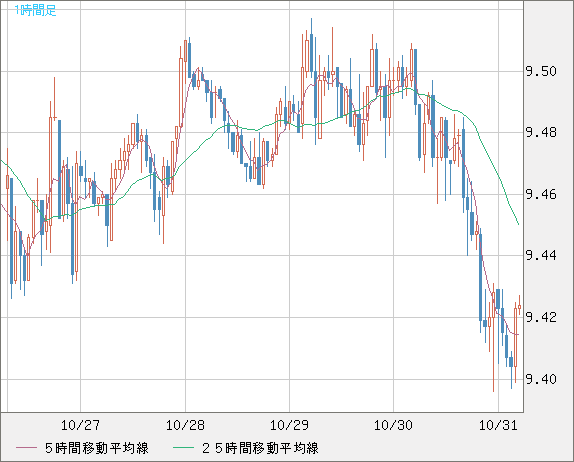Click the green 25-hour average legend line
The height and width of the screenshot is (462, 574).
pyautogui.click(x=183, y=448)
